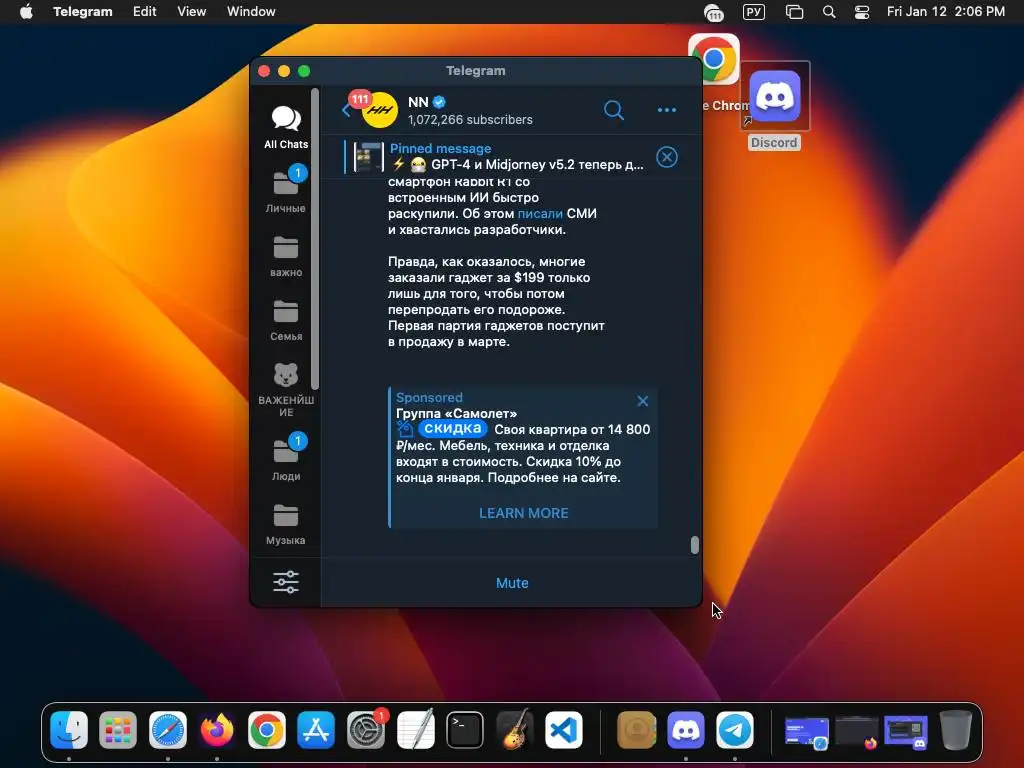The image size is (1024, 768).
Task: Open Finder from the dock
Action: point(69,729)
